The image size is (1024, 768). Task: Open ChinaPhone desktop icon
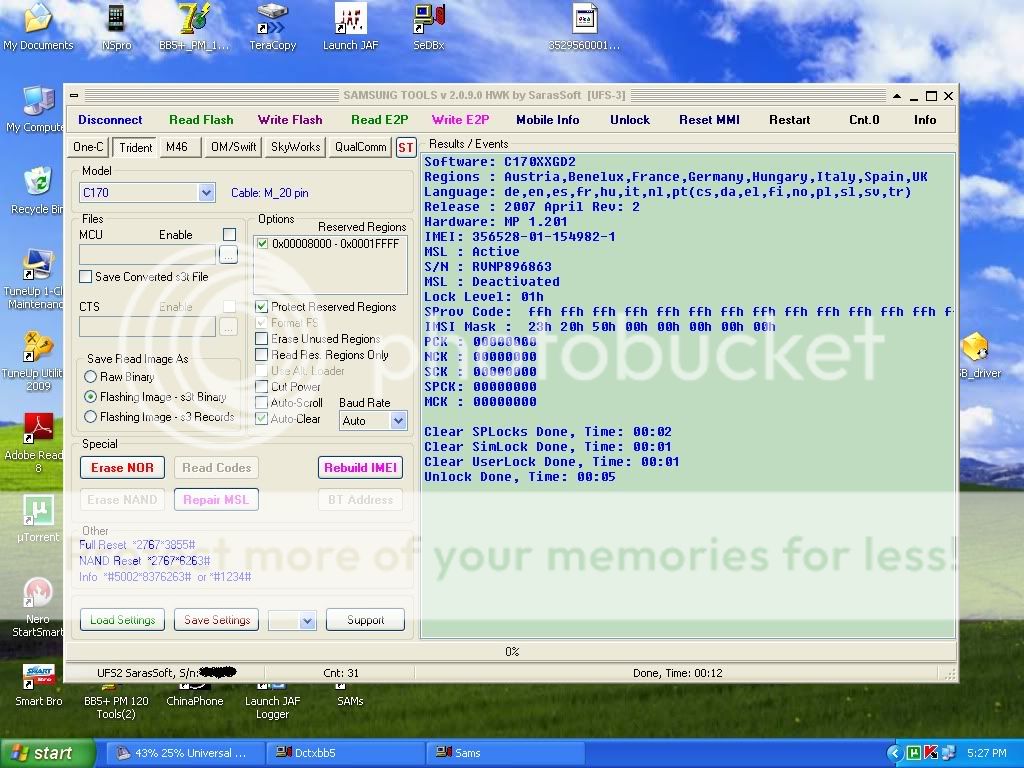pos(195,696)
